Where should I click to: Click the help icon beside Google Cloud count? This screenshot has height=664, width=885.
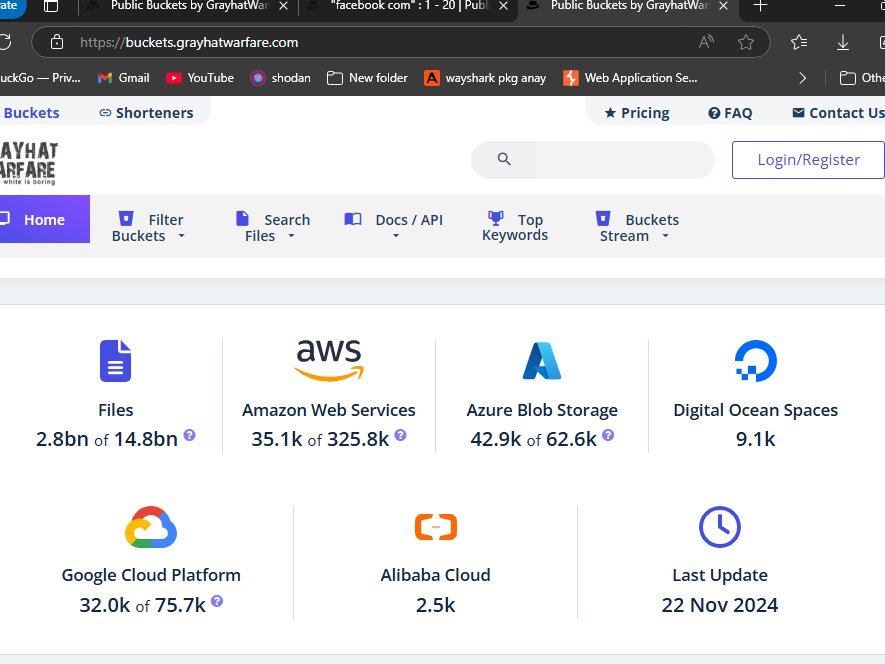click(217, 601)
